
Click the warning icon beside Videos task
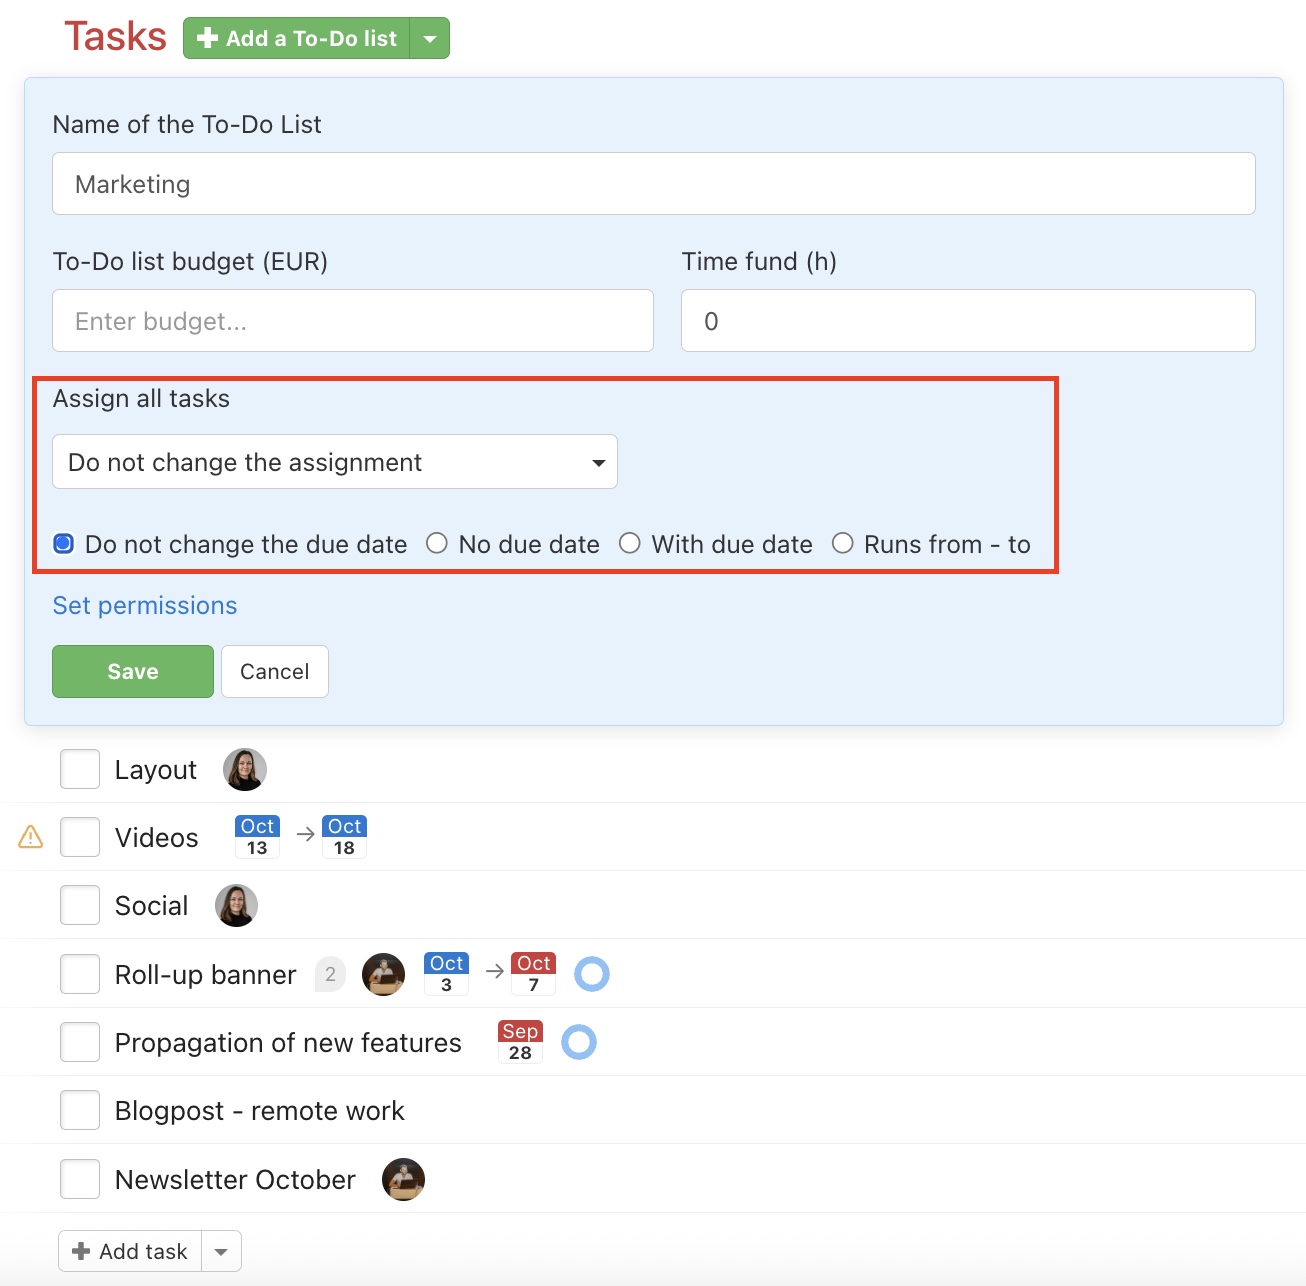(31, 836)
